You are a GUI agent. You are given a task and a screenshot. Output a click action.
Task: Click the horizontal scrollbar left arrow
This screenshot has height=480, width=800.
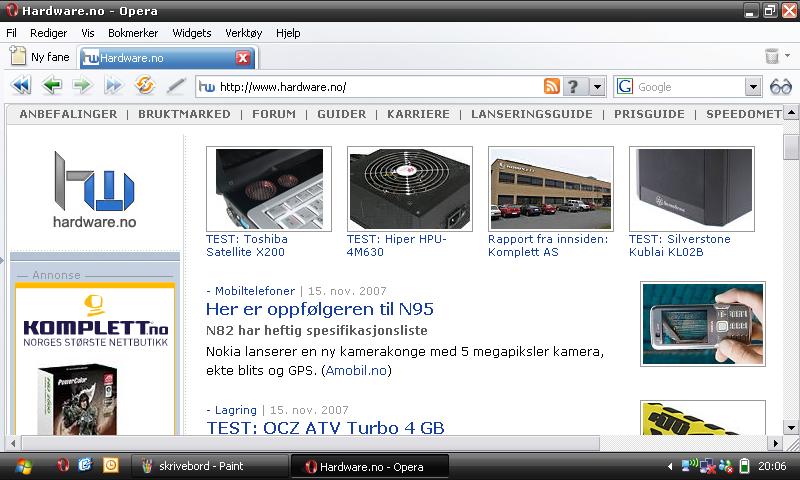13,443
